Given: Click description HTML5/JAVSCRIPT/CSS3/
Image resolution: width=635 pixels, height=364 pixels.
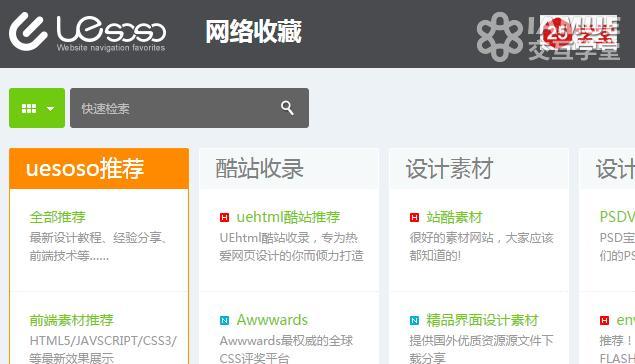Looking at the screenshot, I should [x=103, y=341].
